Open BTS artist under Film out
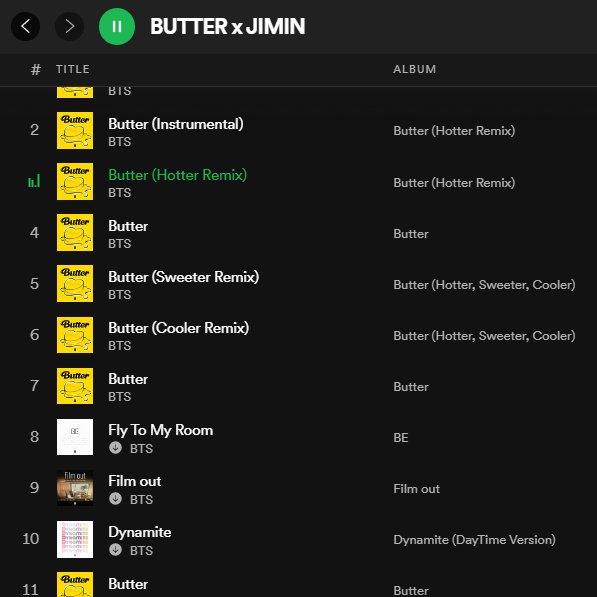597x597 pixels. pos(141,500)
